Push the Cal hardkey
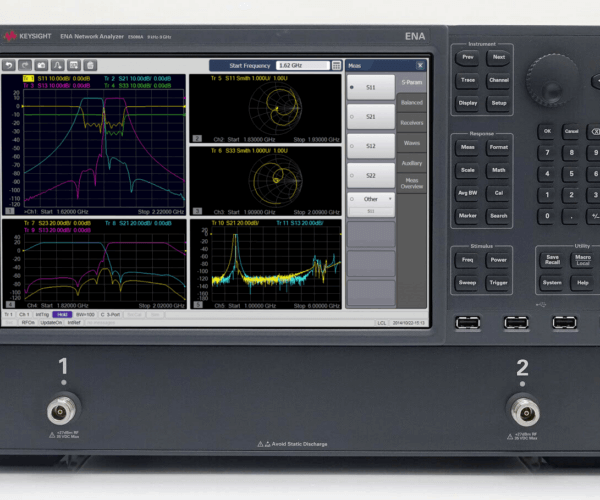 pyautogui.click(x=499, y=193)
